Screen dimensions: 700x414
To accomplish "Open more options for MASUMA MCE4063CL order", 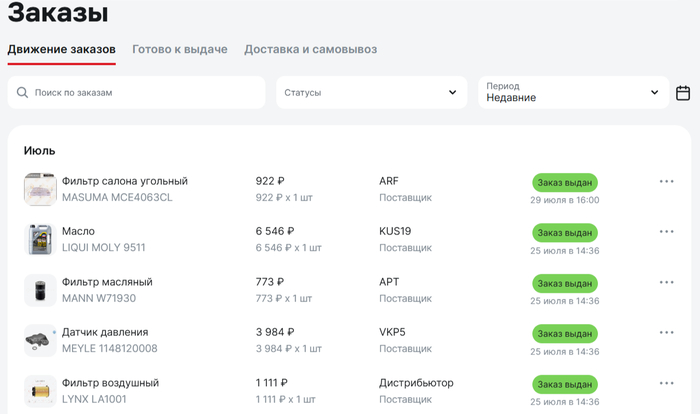I will [x=667, y=181].
